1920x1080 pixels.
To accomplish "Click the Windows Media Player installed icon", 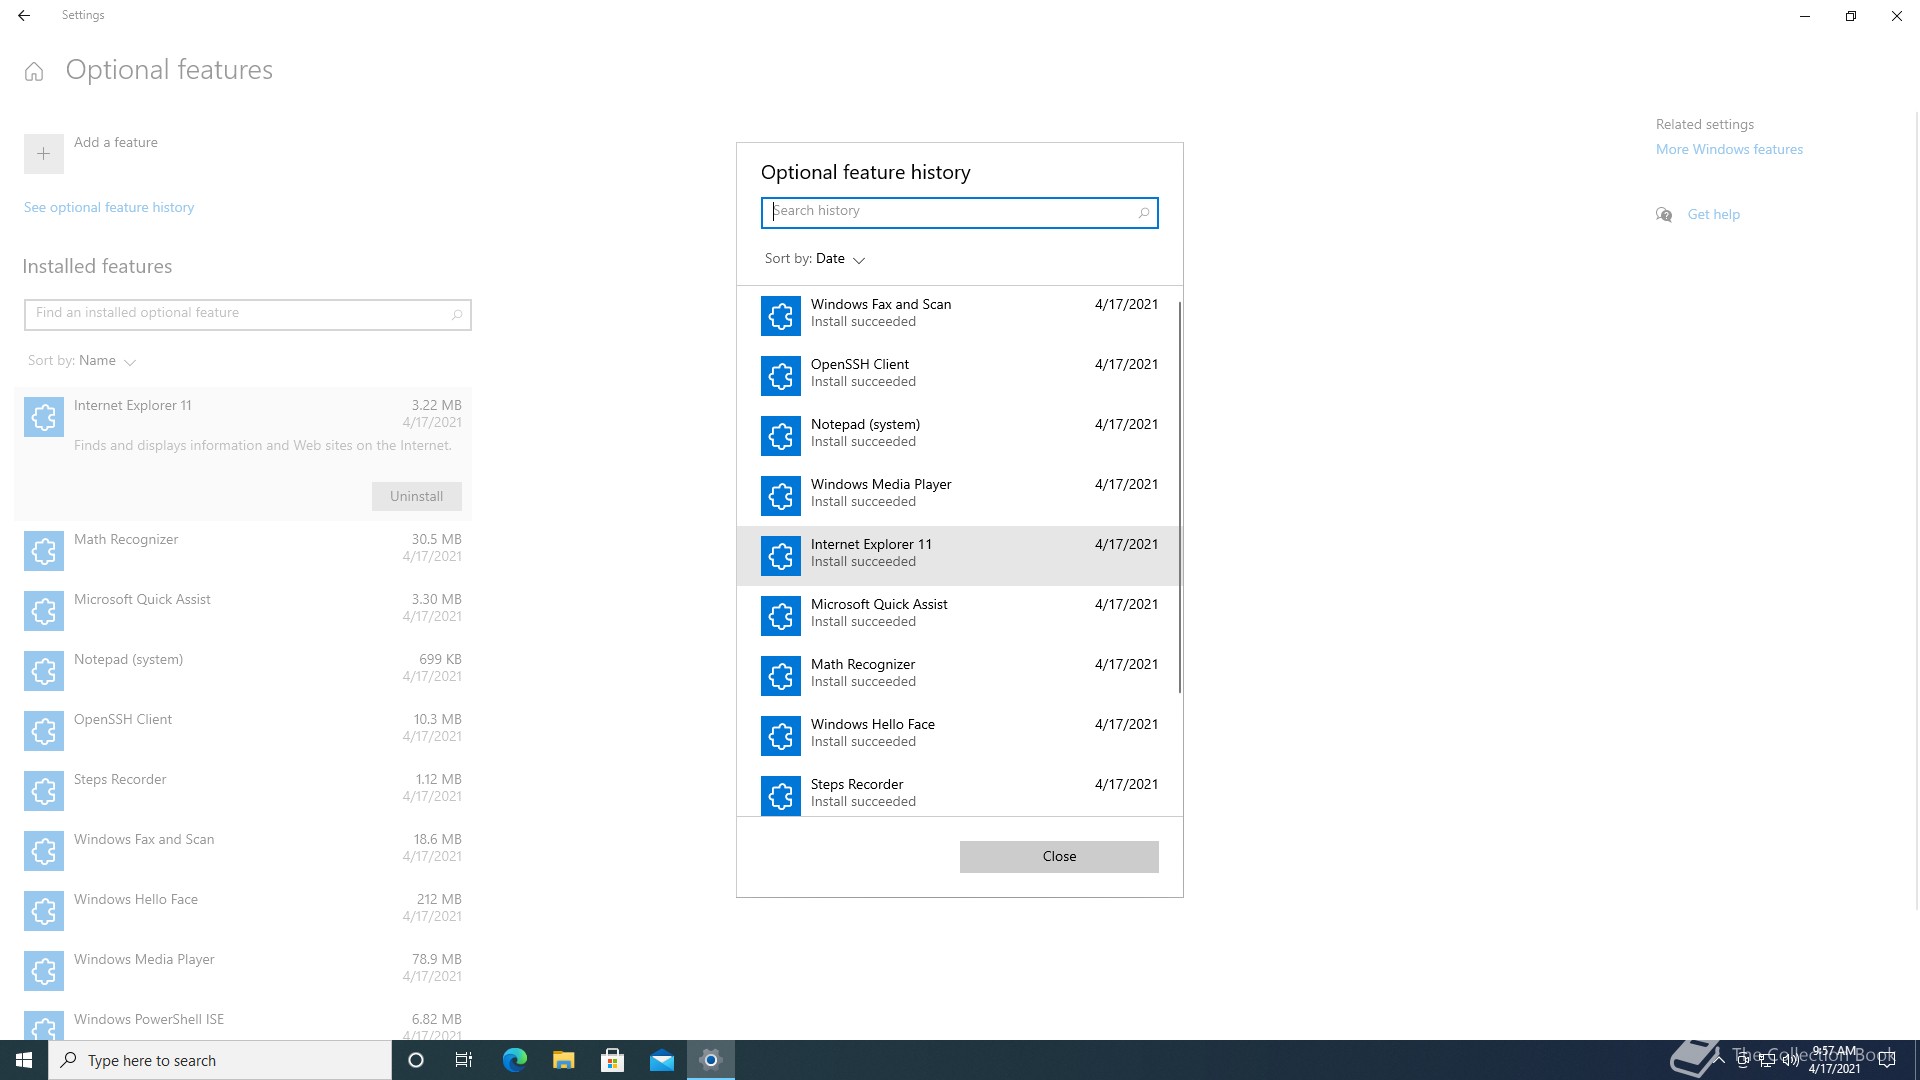I will 44,971.
